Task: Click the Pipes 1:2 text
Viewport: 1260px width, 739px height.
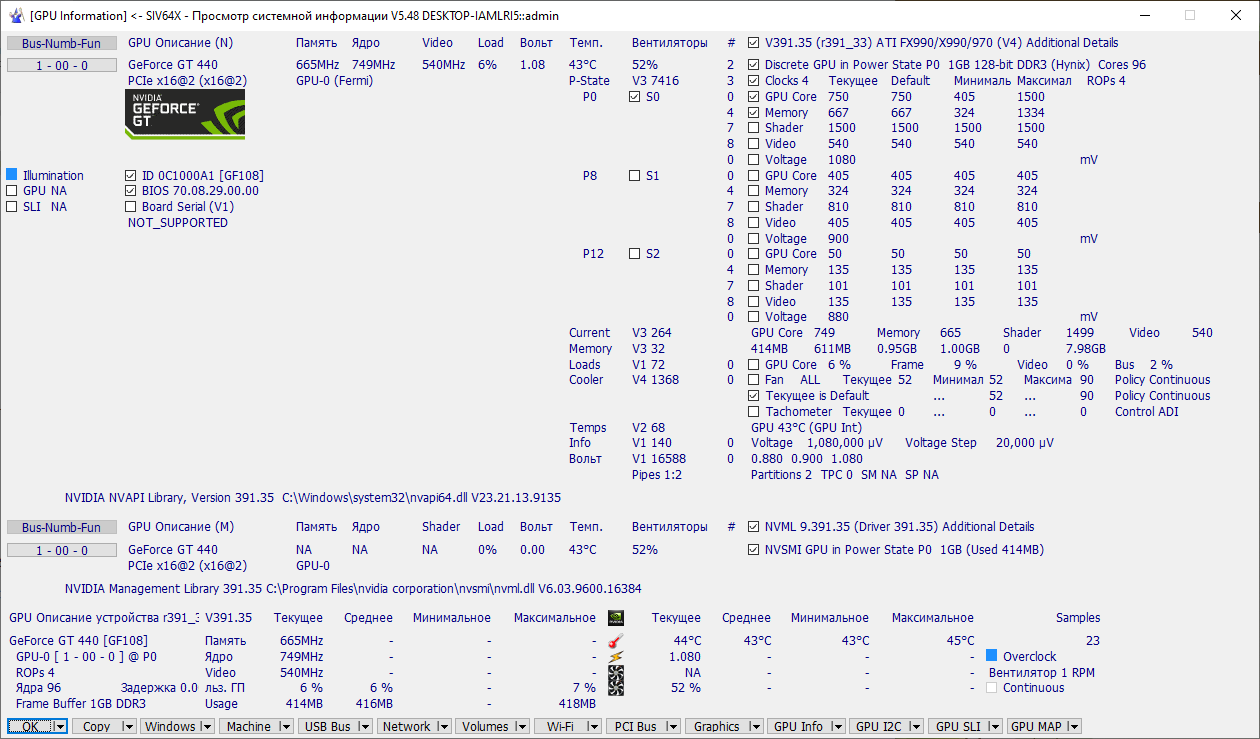Action: click(x=657, y=475)
